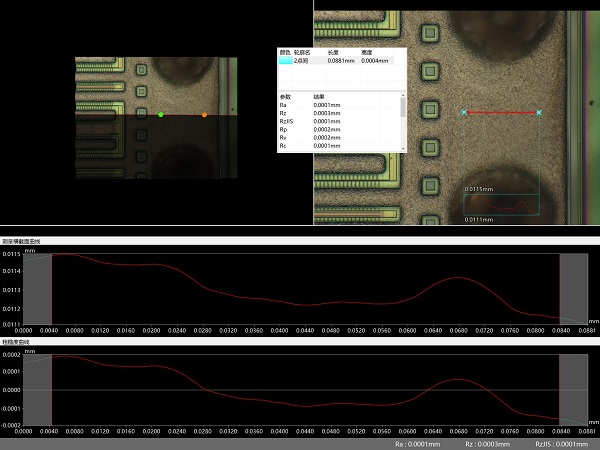Select the red measurement line on the image

point(500,112)
